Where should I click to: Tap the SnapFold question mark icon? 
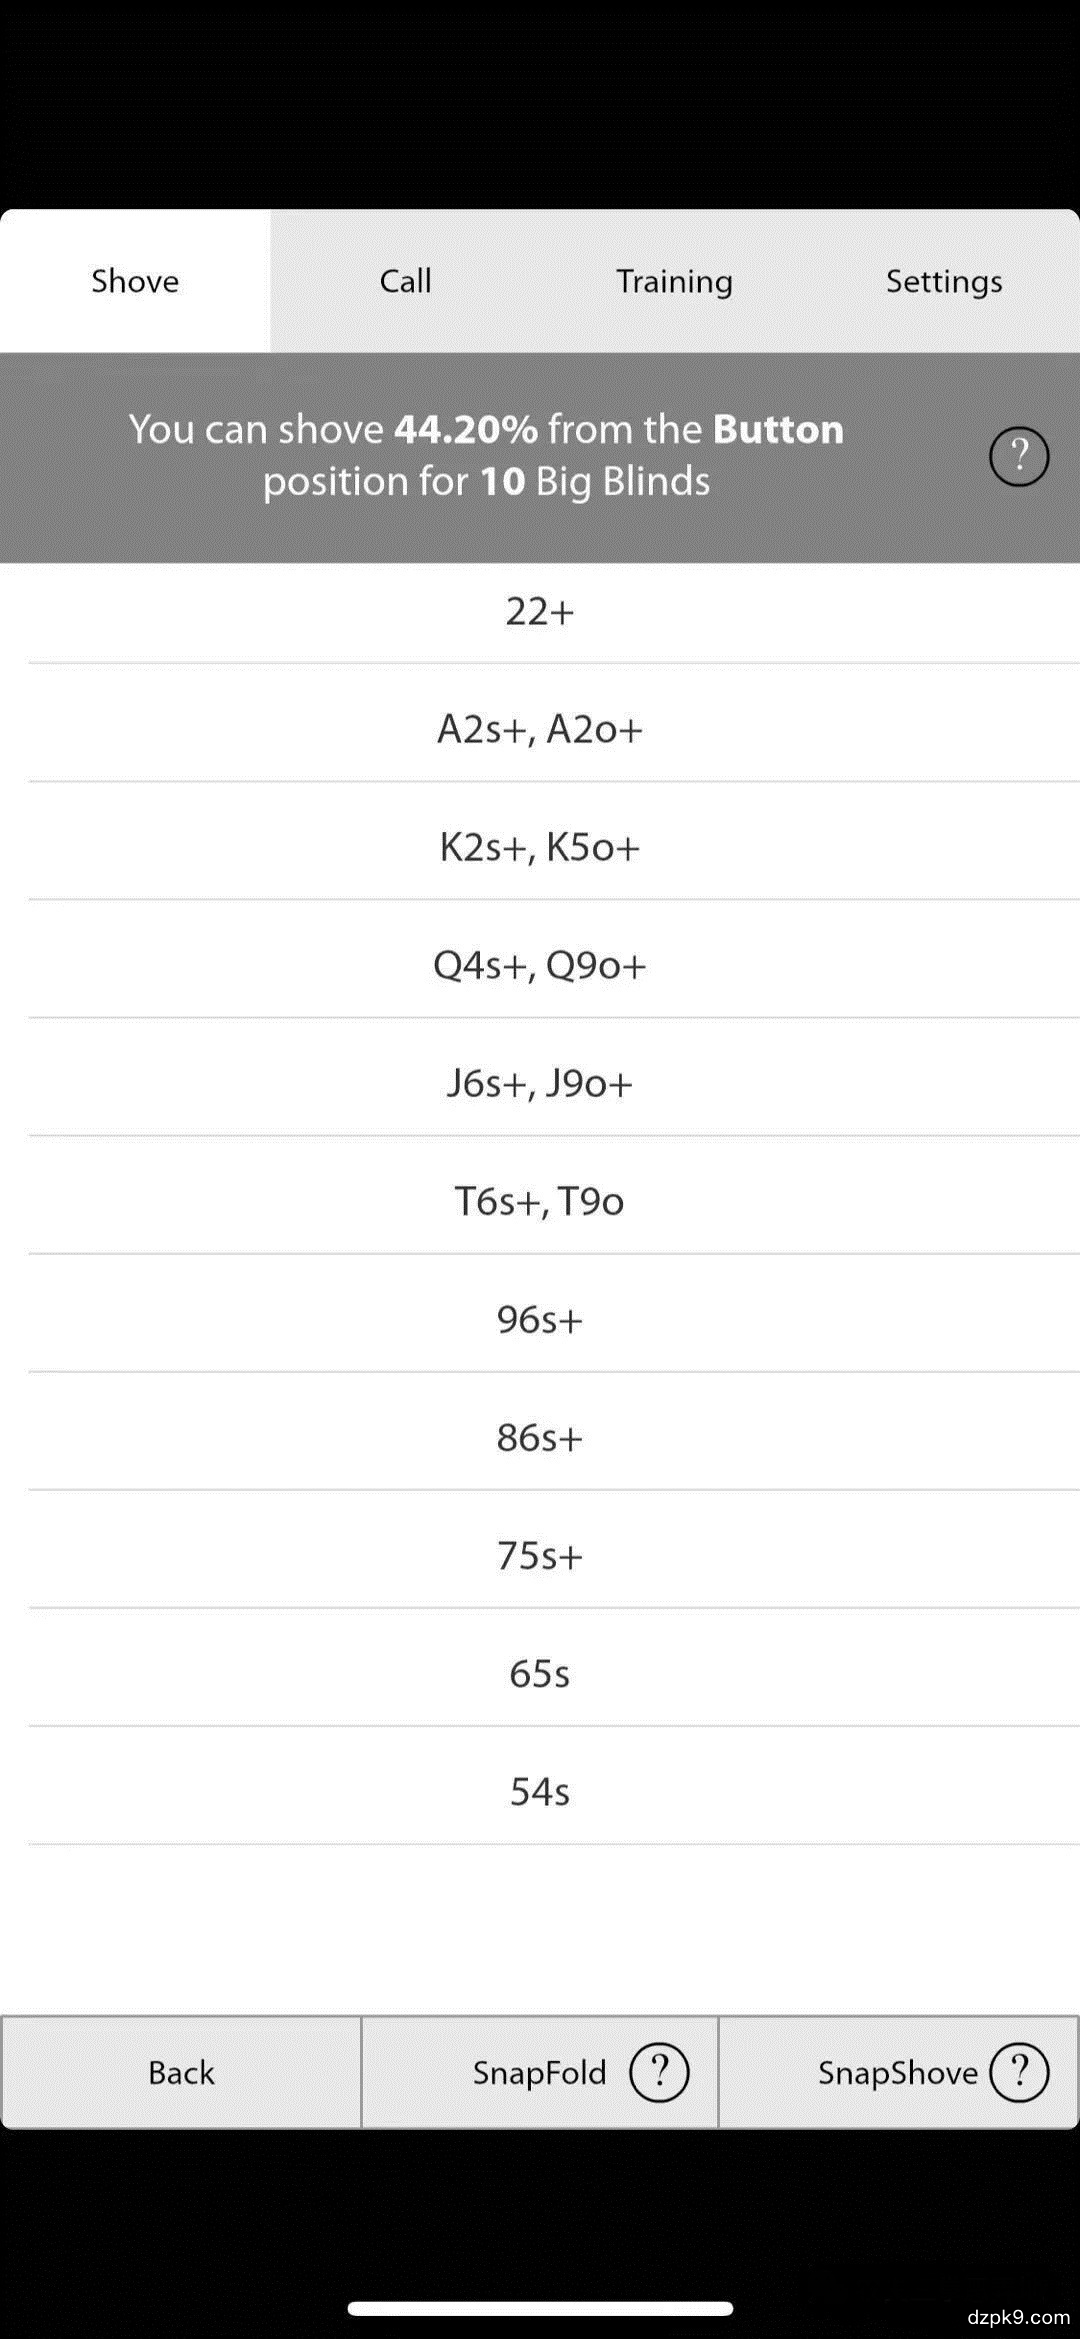[x=659, y=2072]
